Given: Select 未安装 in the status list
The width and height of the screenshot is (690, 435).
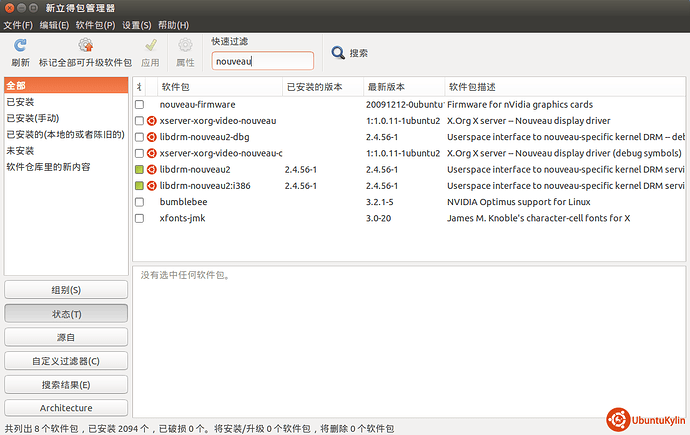Looking at the screenshot, I should pyautogui.click(x=21, y=151).
